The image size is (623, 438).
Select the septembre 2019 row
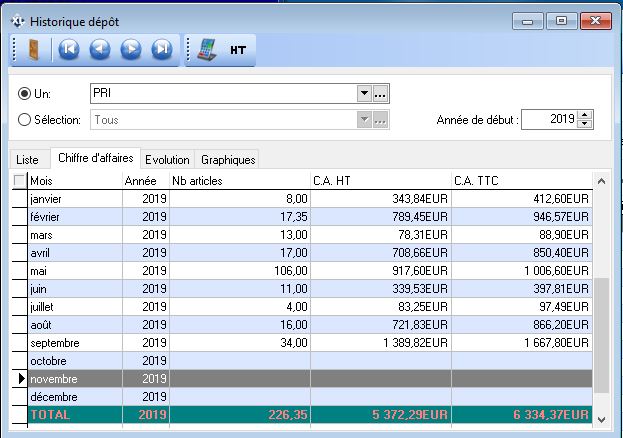(300, 343)
